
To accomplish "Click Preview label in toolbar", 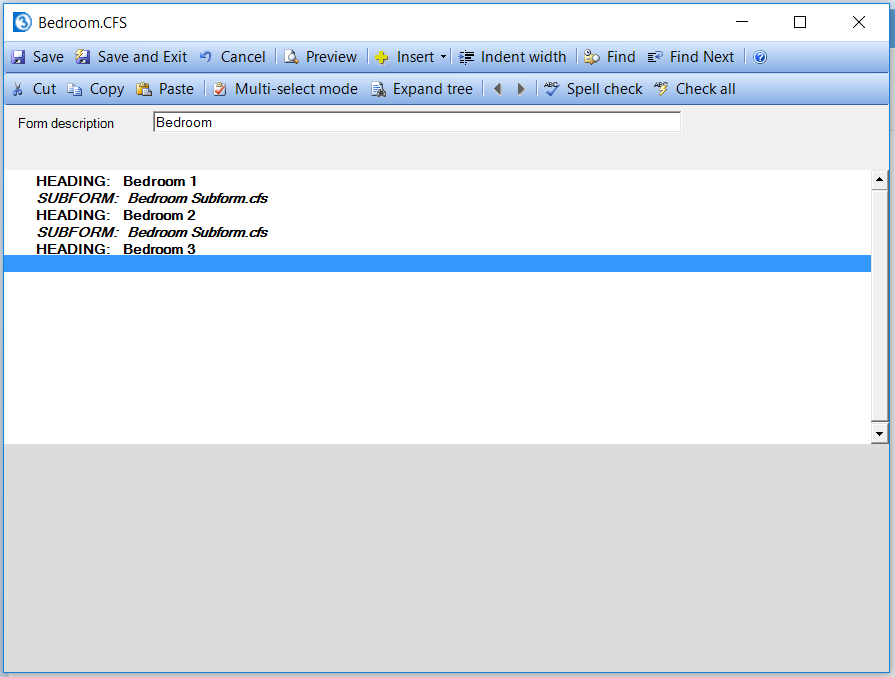I will tap(331, 57).
